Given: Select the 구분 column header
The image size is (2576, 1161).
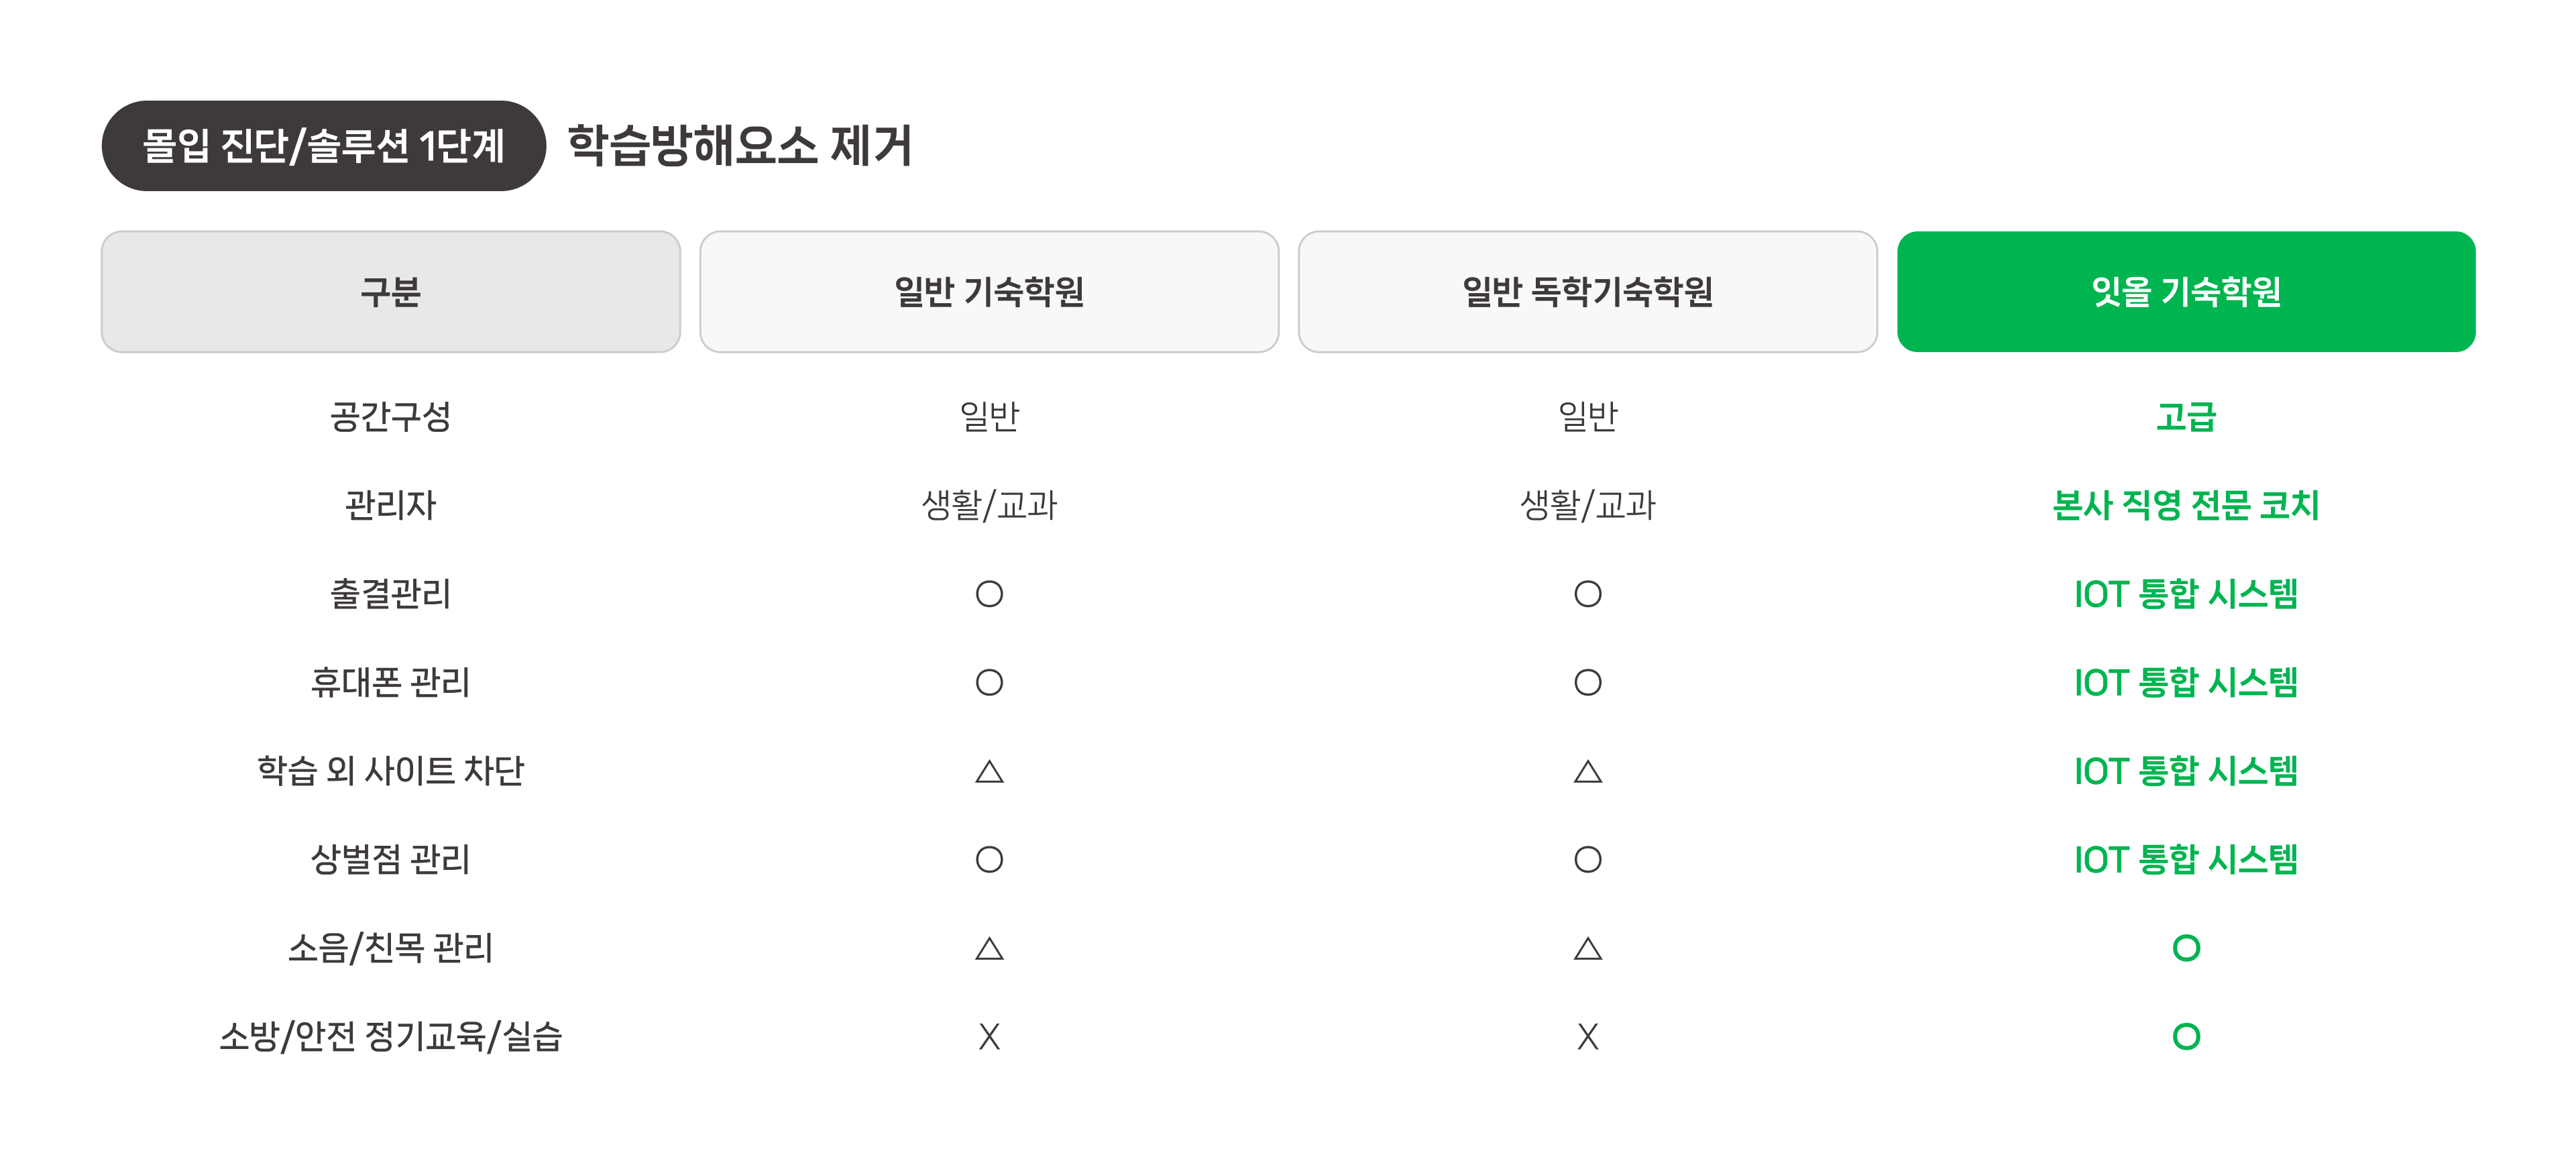Looking at the screenshot, I should 390,292.
